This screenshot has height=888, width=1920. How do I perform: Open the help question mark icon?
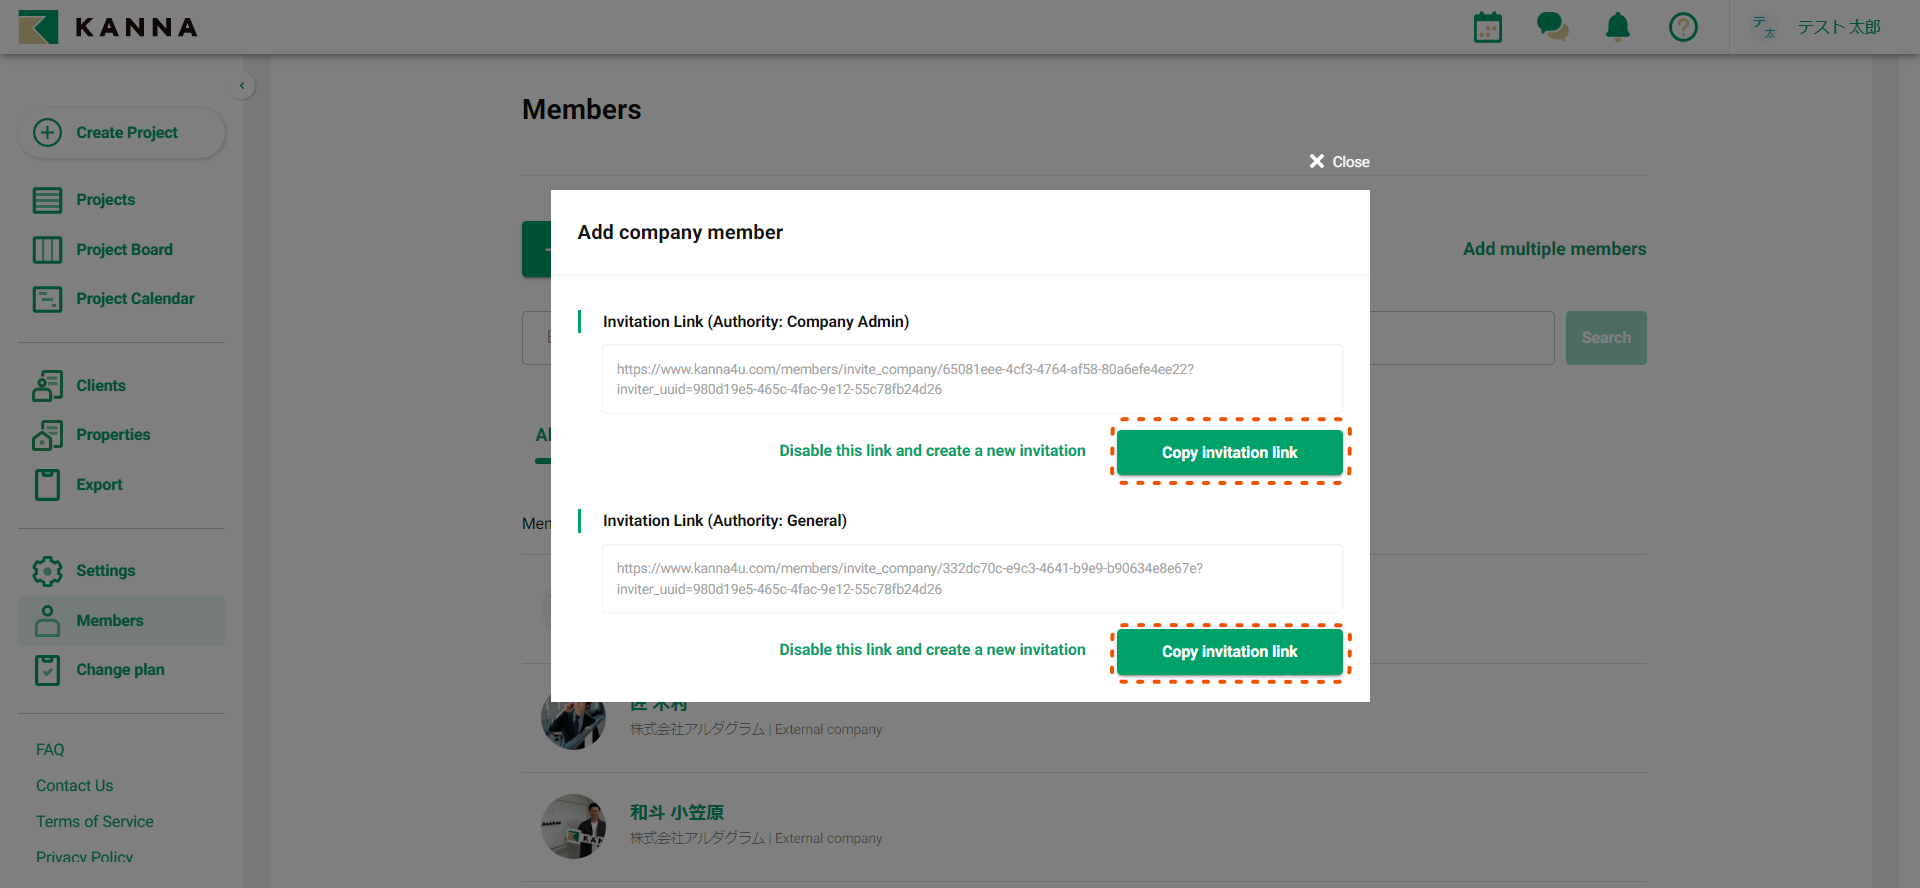click(x=1683, y=27)
